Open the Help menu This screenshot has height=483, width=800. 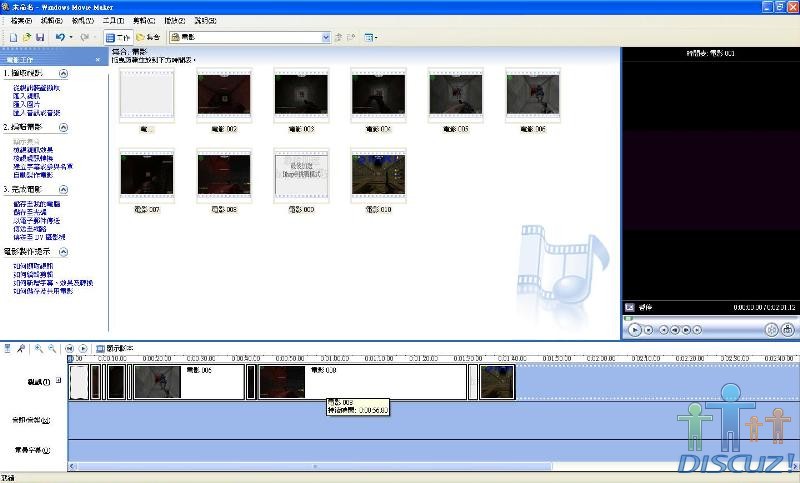pos(206,21)
